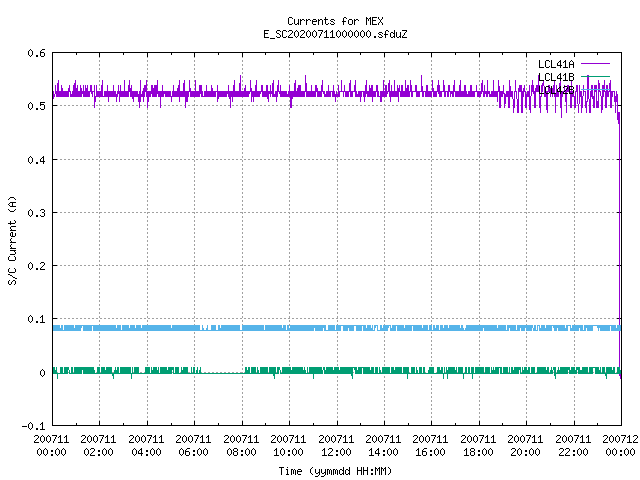Screen dimensions: 640x480
Task: Click the chart title 'Currents for MEX'
Action: 335,21
